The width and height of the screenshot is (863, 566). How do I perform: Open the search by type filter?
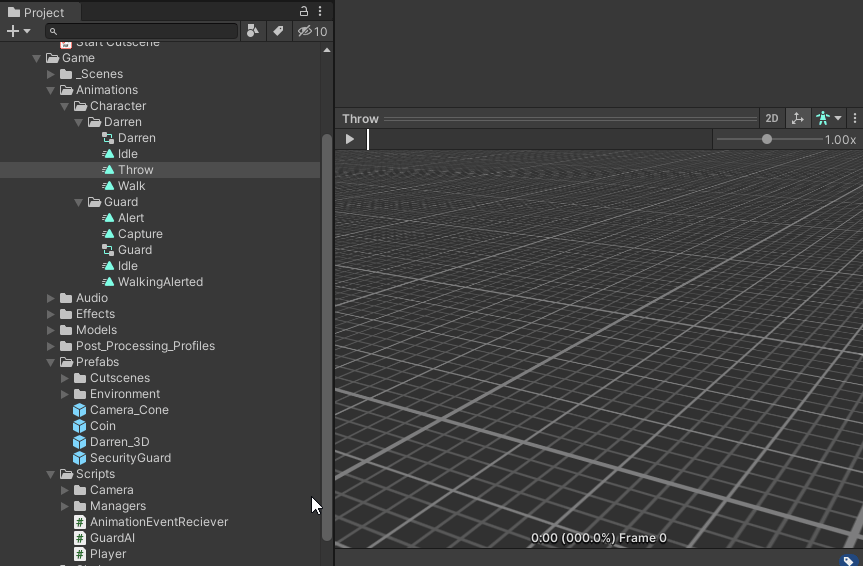(253, 31)
